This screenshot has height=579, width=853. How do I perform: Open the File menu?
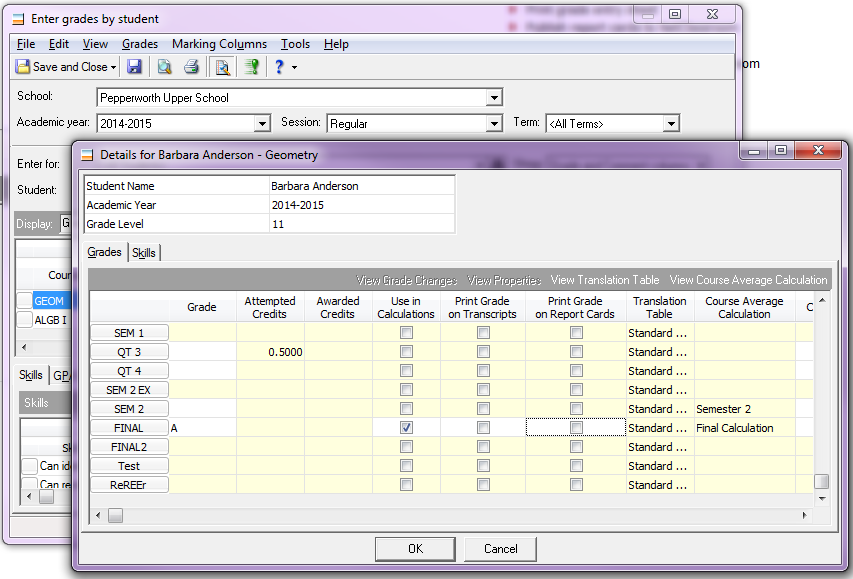pos(26,44)
